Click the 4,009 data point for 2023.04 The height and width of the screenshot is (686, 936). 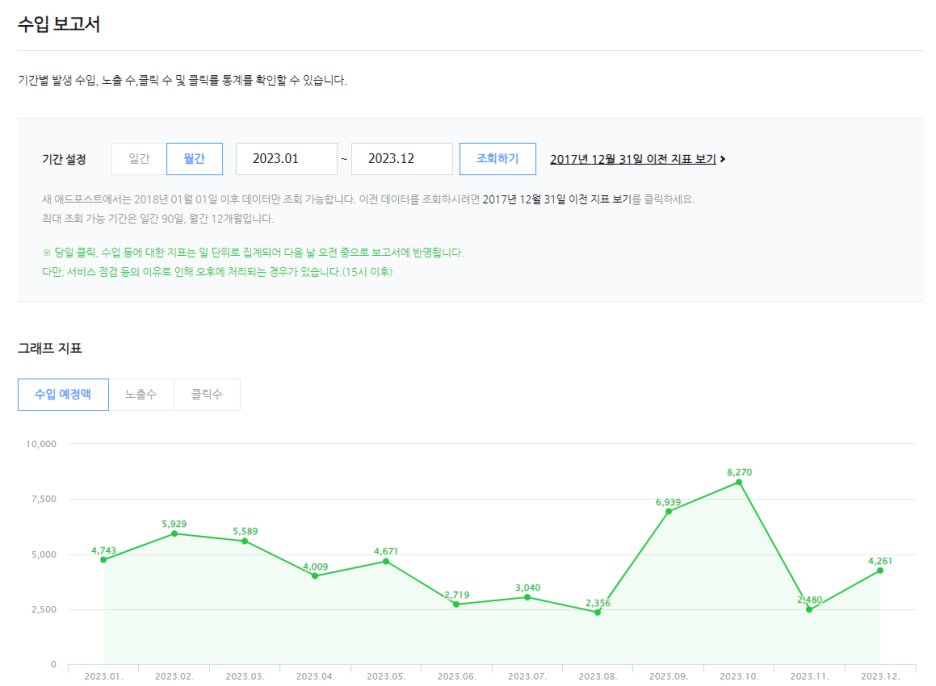315,576
